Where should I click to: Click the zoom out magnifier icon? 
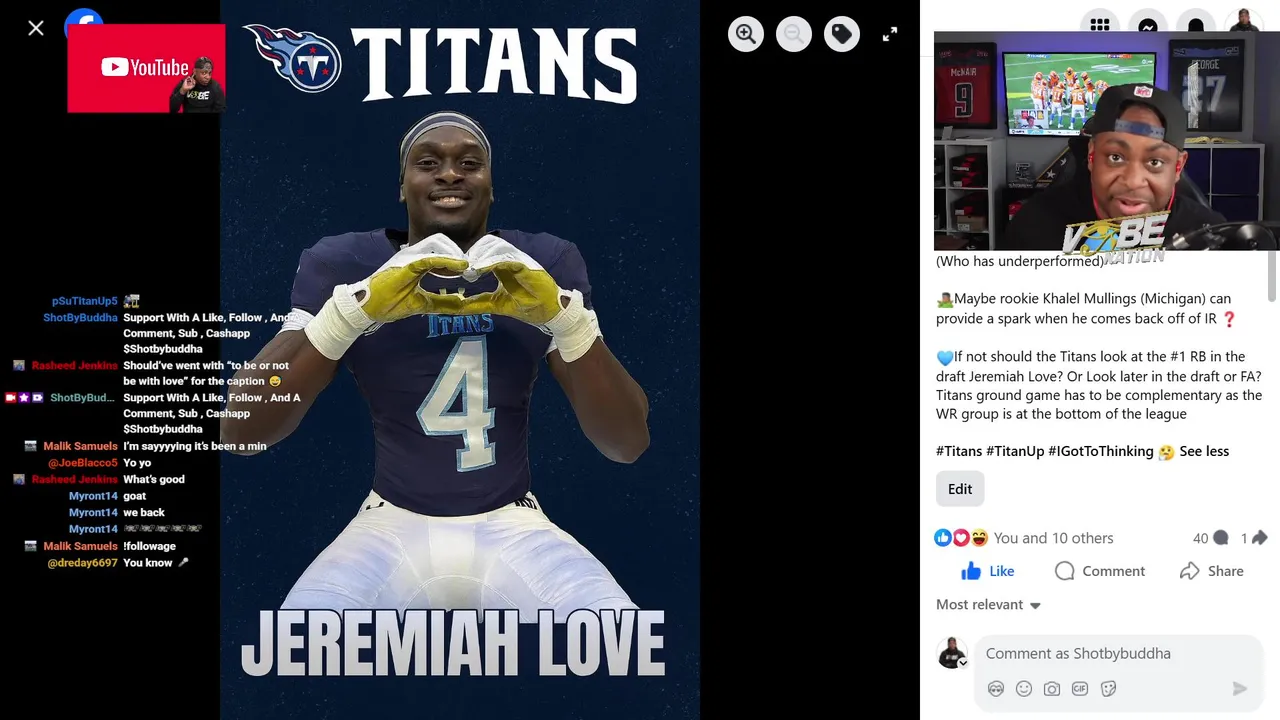point(794,34)
